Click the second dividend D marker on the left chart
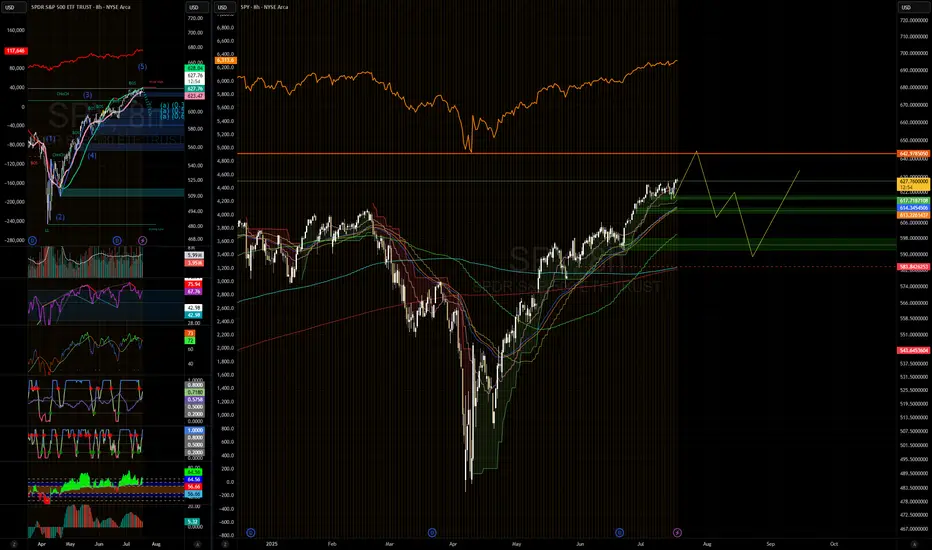Screen dimensions: 932x550 117,240
